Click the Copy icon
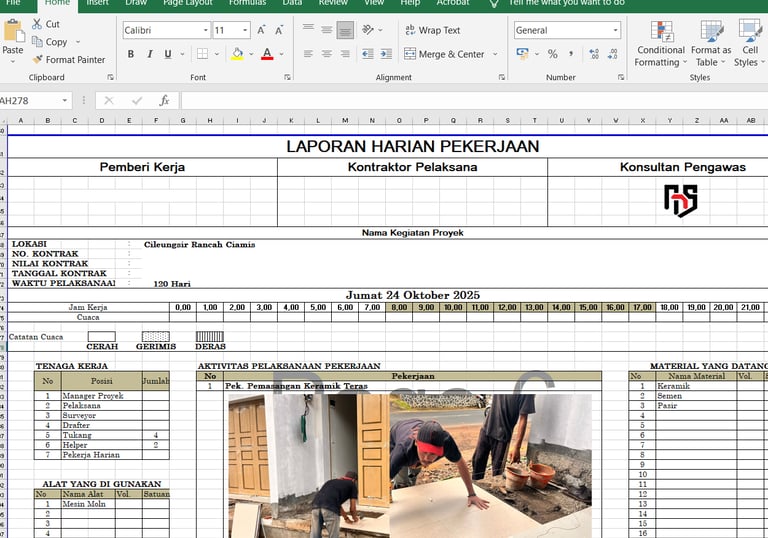The image size is (768, 538). click(37, 42)
